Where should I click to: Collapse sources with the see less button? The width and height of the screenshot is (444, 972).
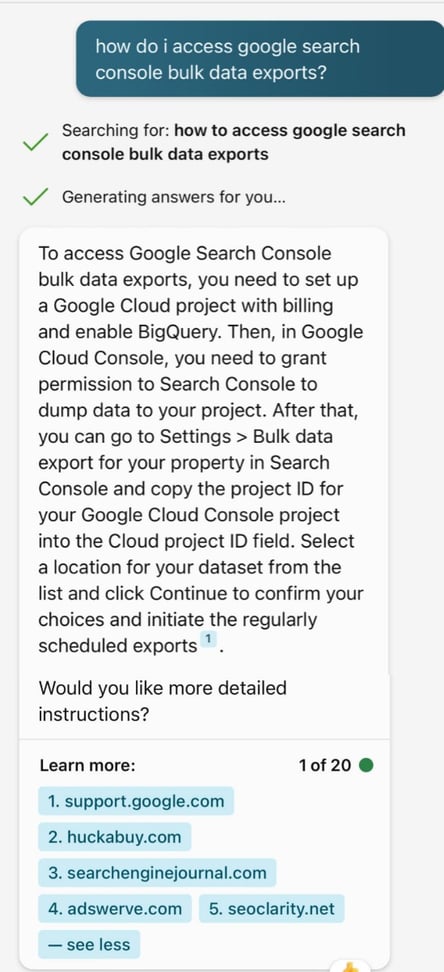(x=89, y=945)
